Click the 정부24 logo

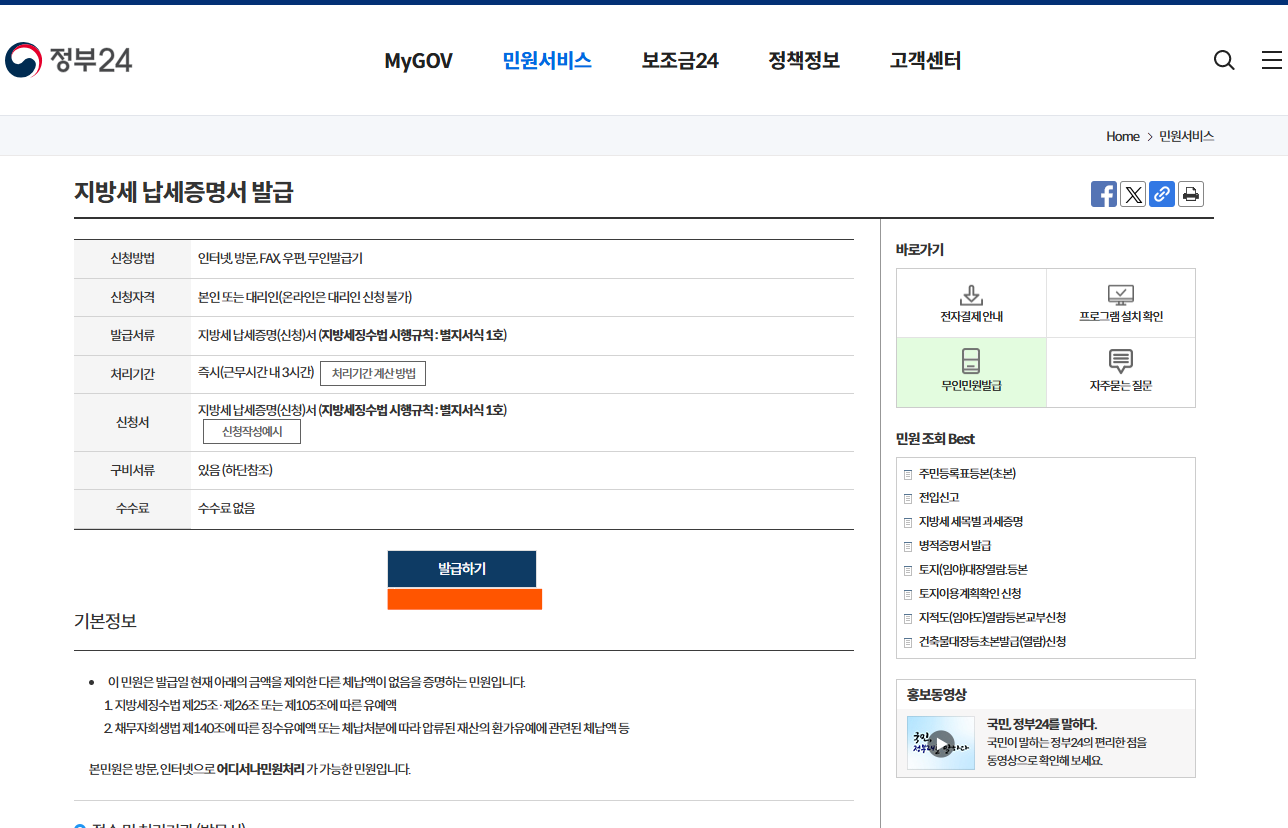click(x=67, y=59)
